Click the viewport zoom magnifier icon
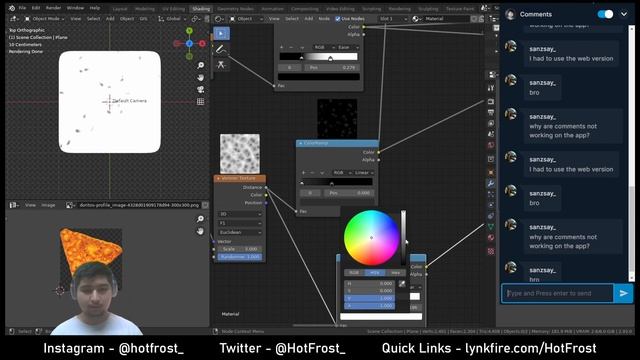The image size is (640, 360). (200, 65)
